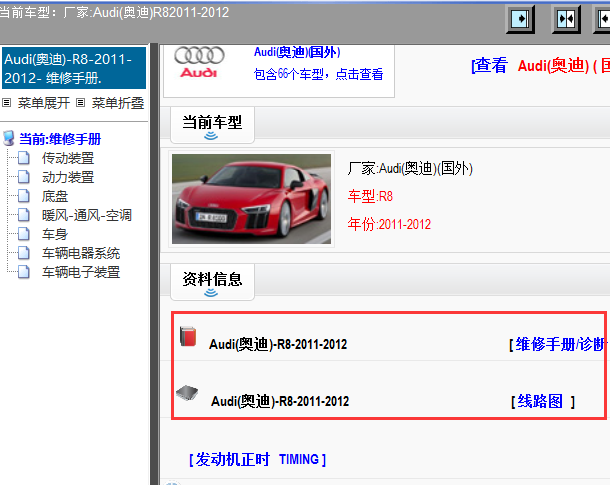Click the computer icon beside 当前:维修手册

(9, 138)
